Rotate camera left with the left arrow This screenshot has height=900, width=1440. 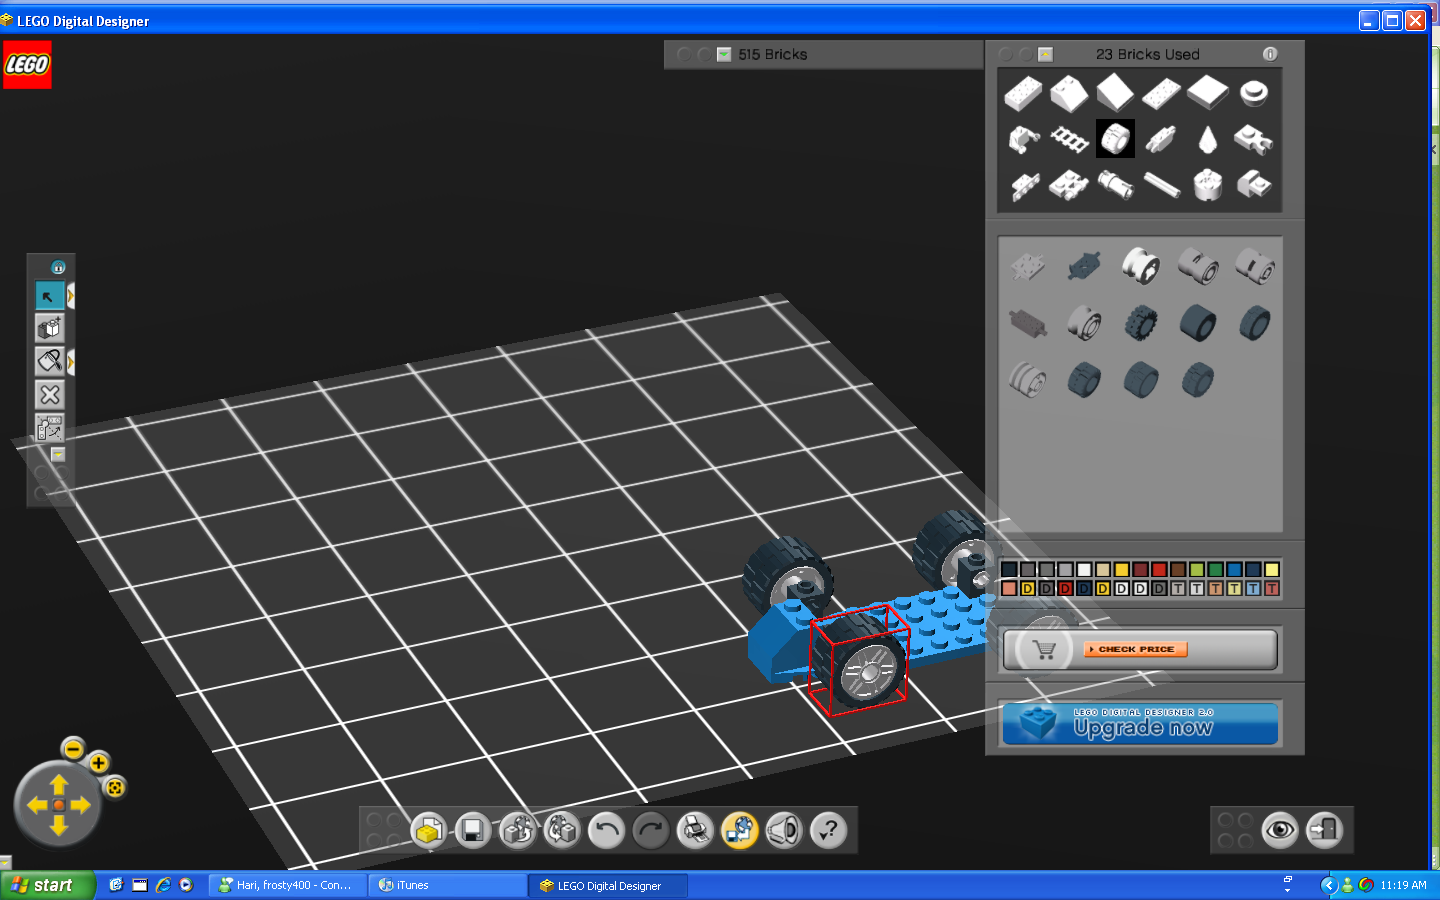[x=37, y=805]
